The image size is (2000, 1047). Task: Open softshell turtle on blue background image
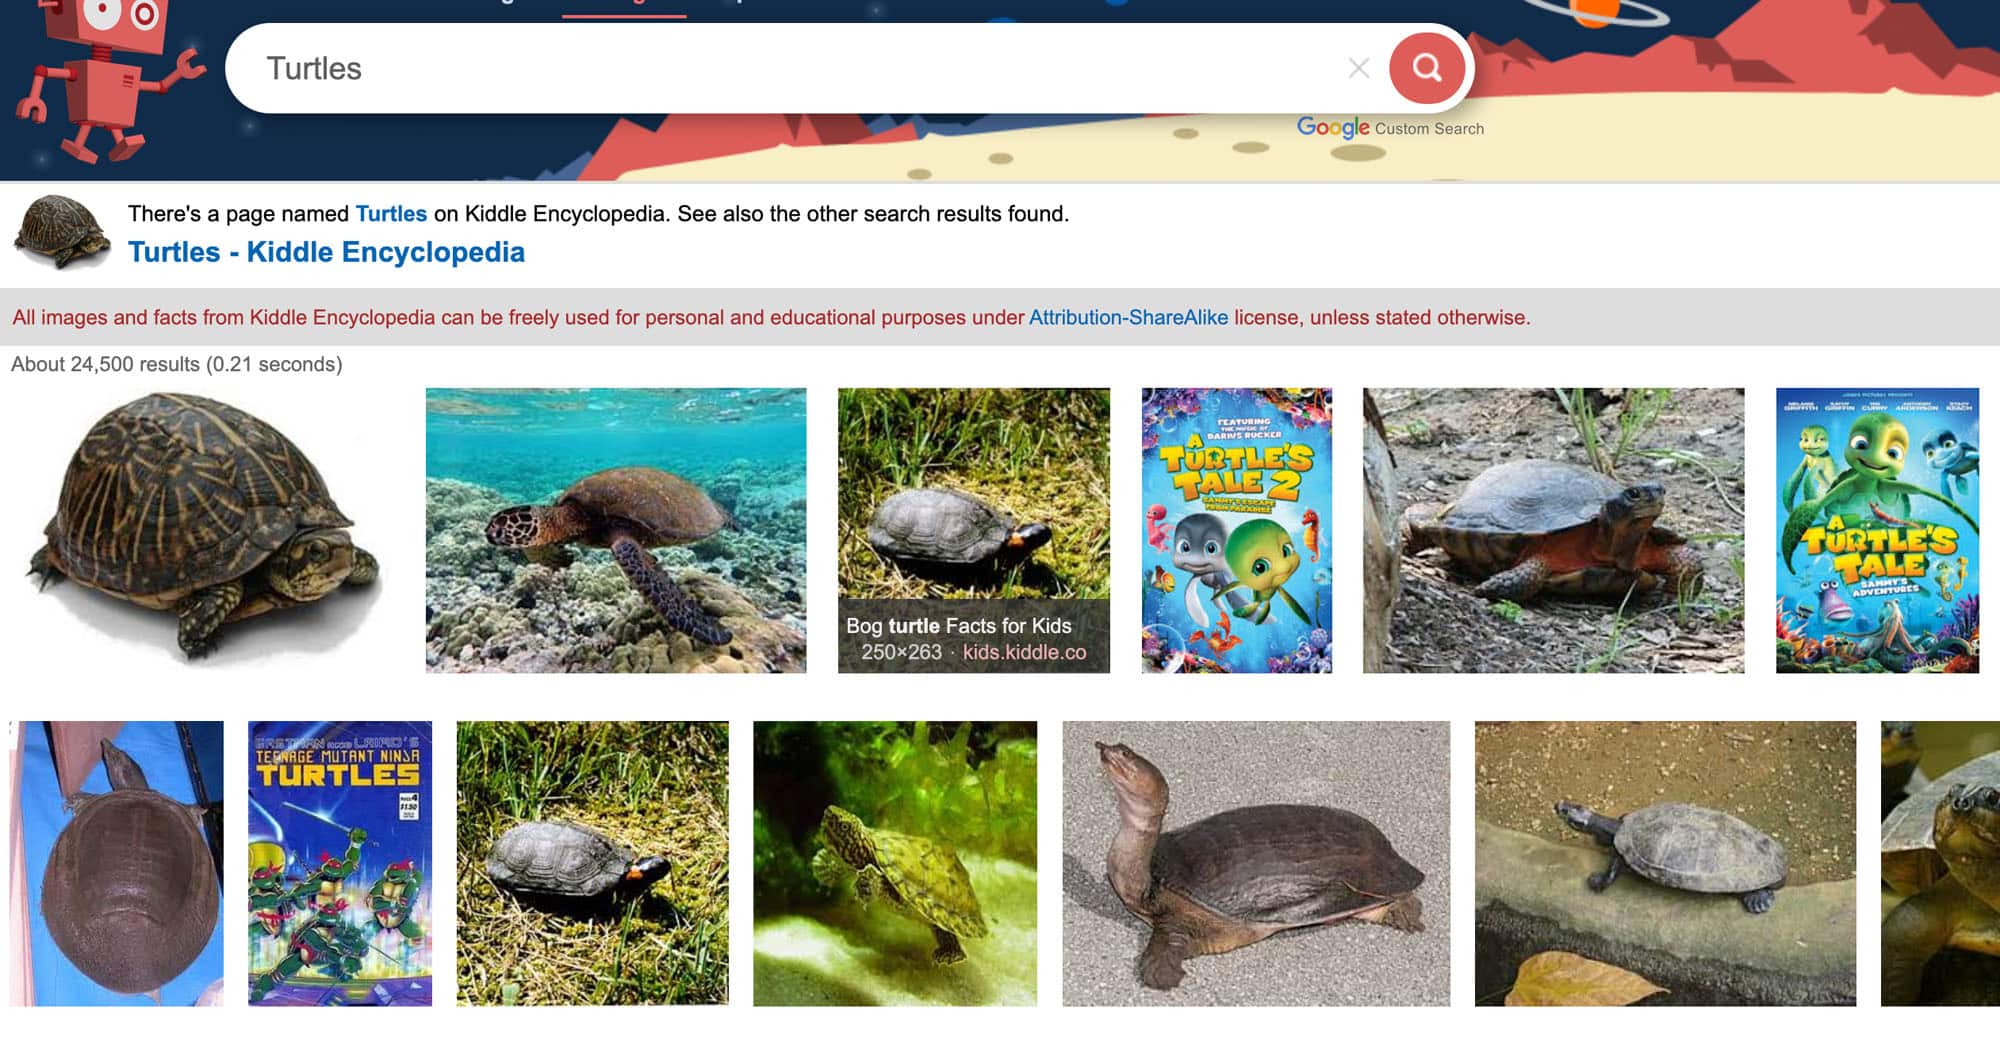click(117, 863)
